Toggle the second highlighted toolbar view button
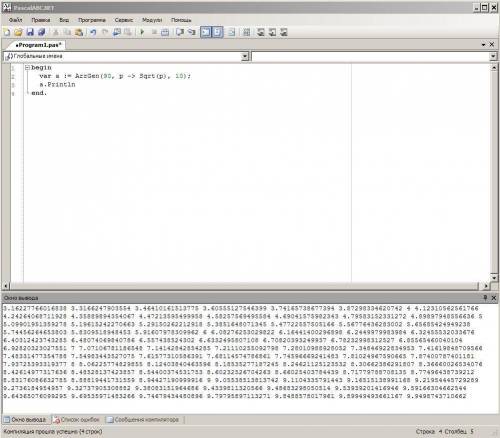This screenshot has height=438, width=500. click(x=217, y=32)
